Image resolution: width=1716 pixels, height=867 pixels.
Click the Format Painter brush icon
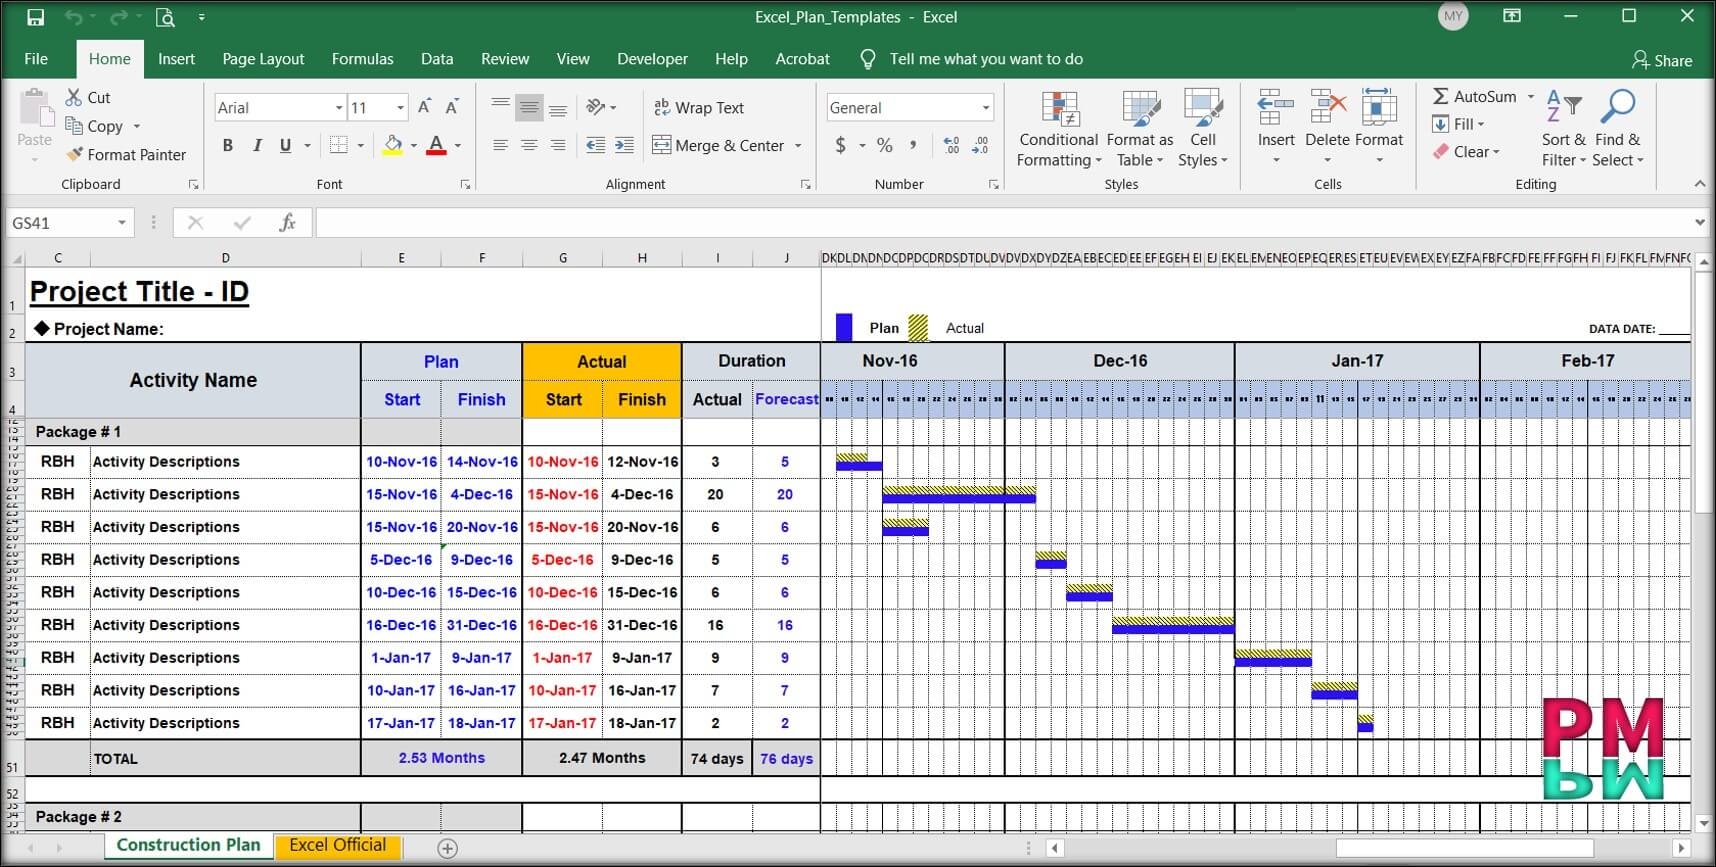point(75,155)
